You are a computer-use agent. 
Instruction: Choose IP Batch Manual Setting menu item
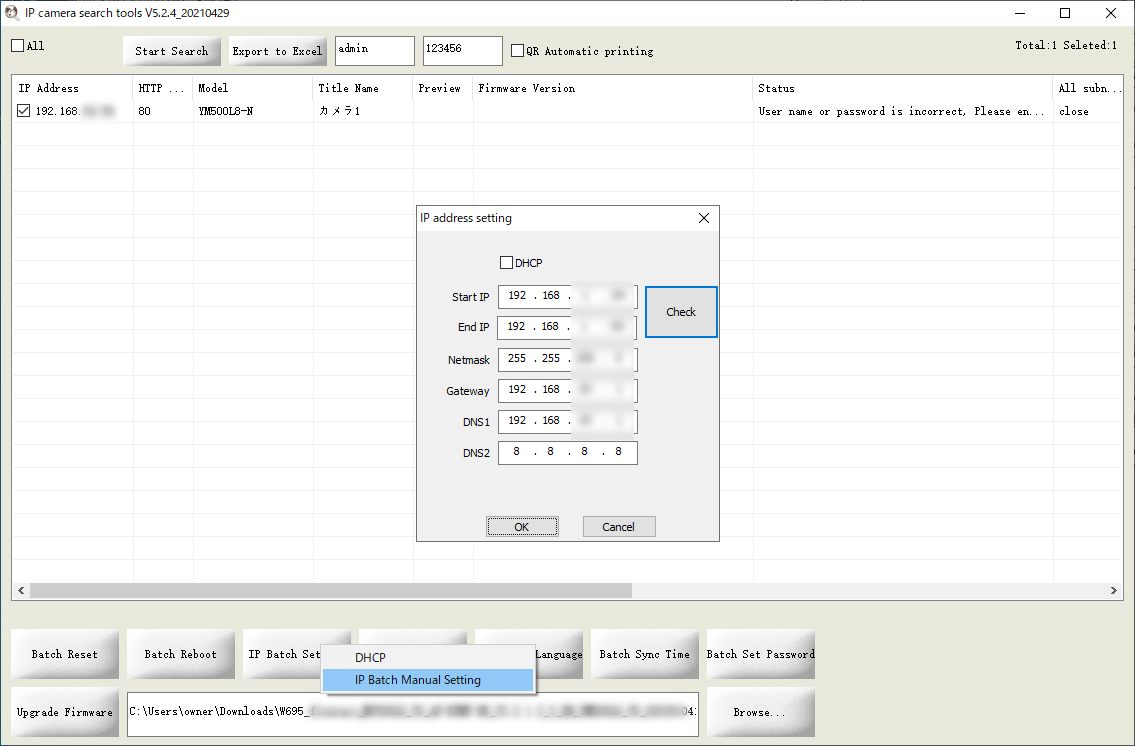(428, 680)
